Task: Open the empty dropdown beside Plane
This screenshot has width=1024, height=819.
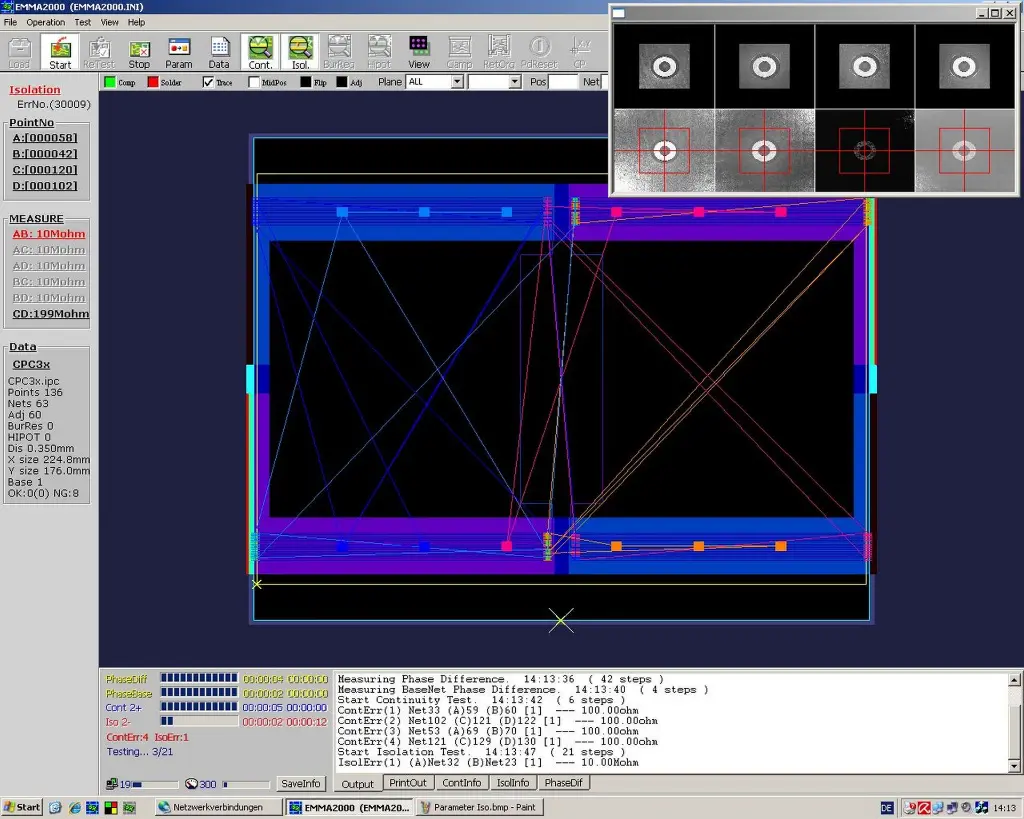Action: (515, 82)
